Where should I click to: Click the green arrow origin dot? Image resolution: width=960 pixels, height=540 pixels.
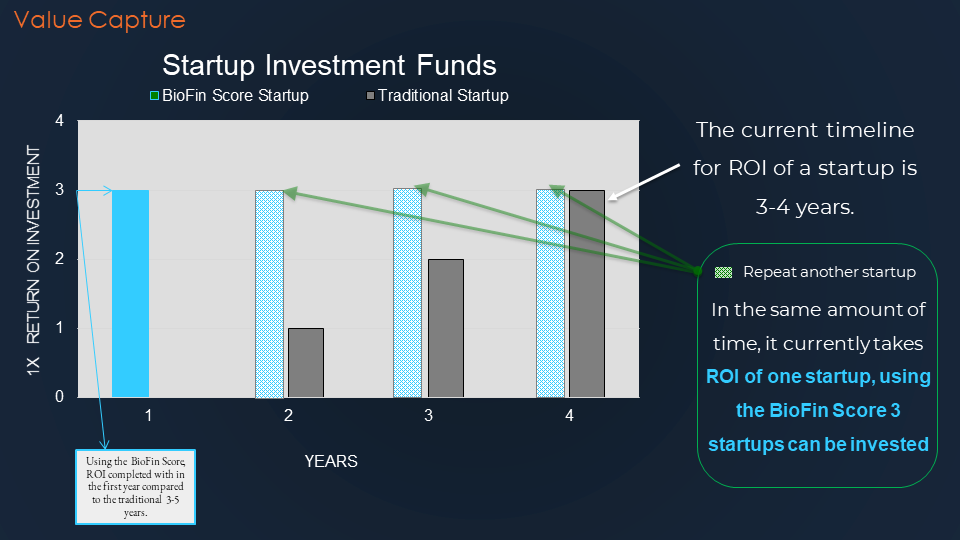point(697,271)
